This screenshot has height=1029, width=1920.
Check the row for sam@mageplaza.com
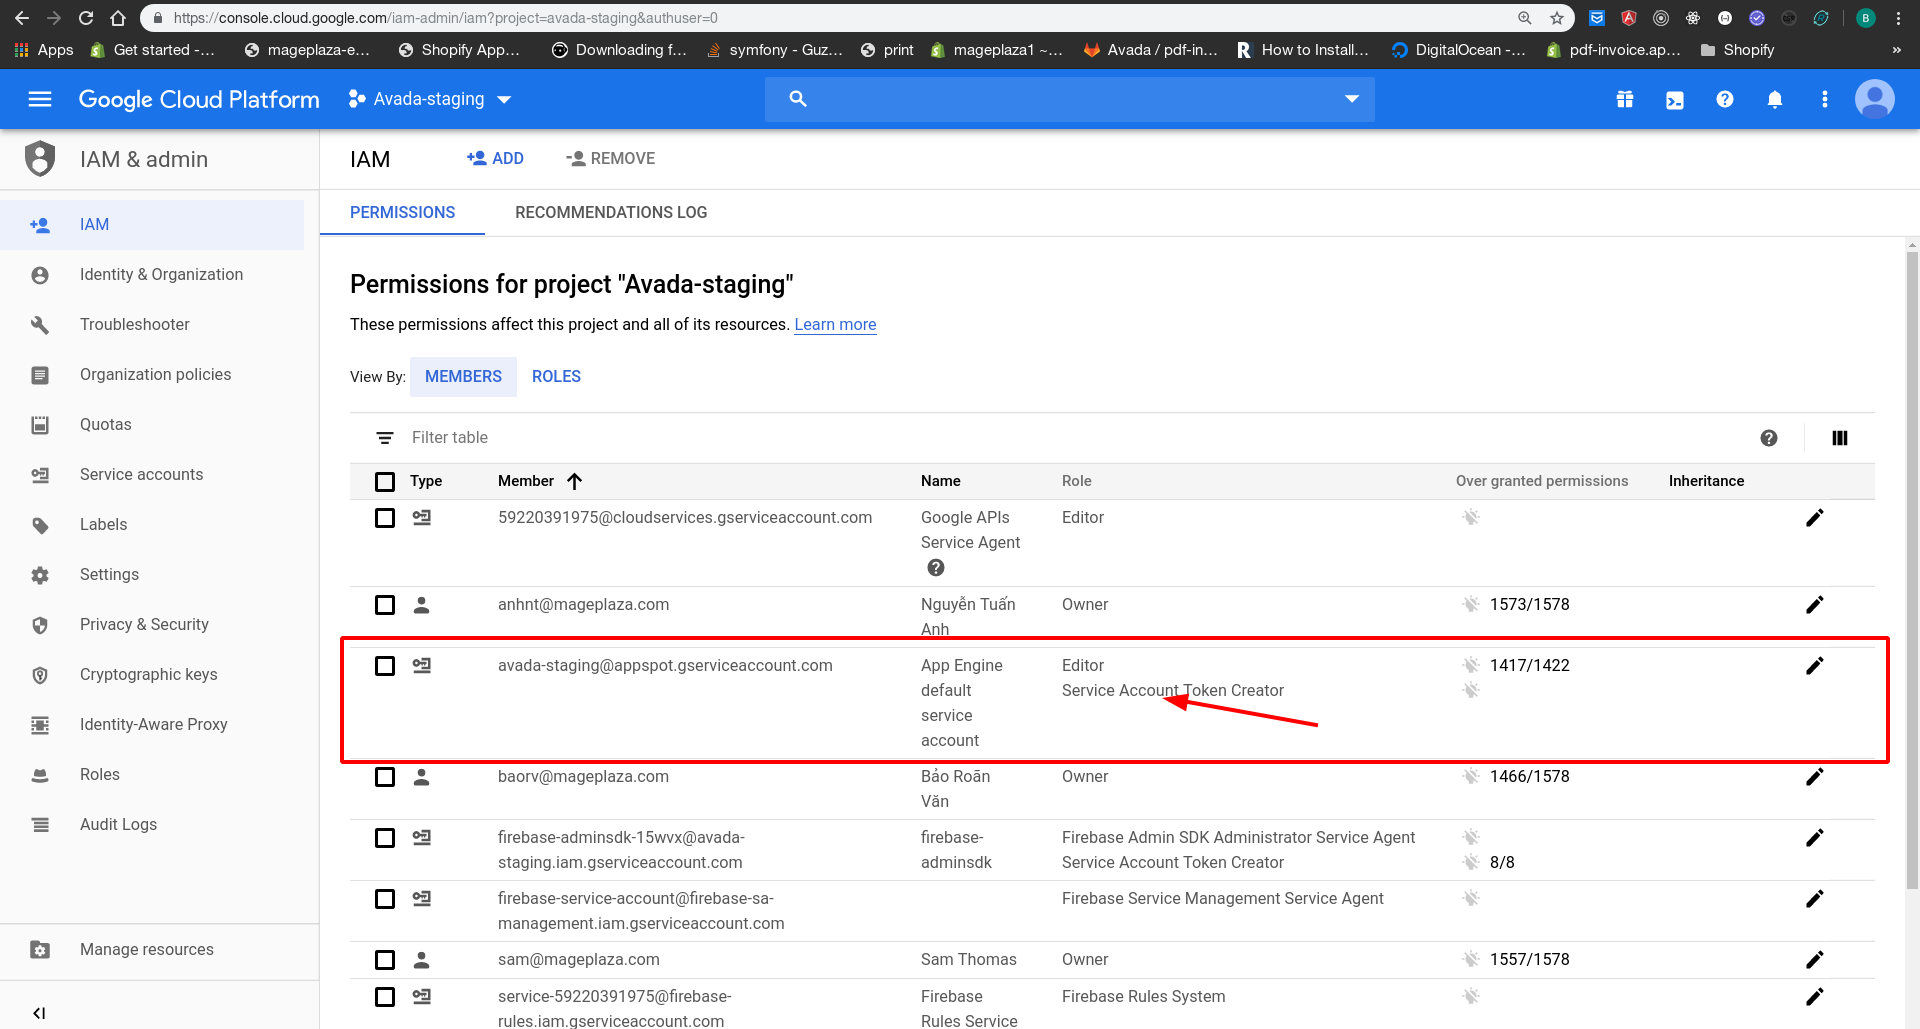point(385,959)
